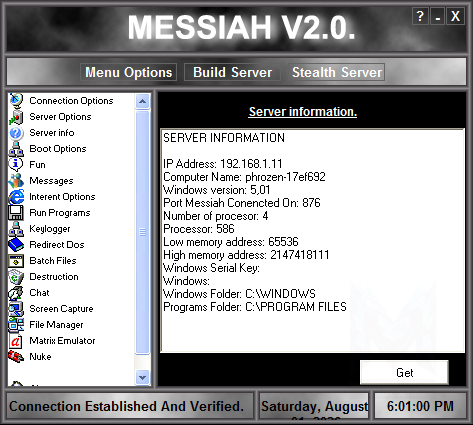Click the Messages messenger icon

pos(16,181)
